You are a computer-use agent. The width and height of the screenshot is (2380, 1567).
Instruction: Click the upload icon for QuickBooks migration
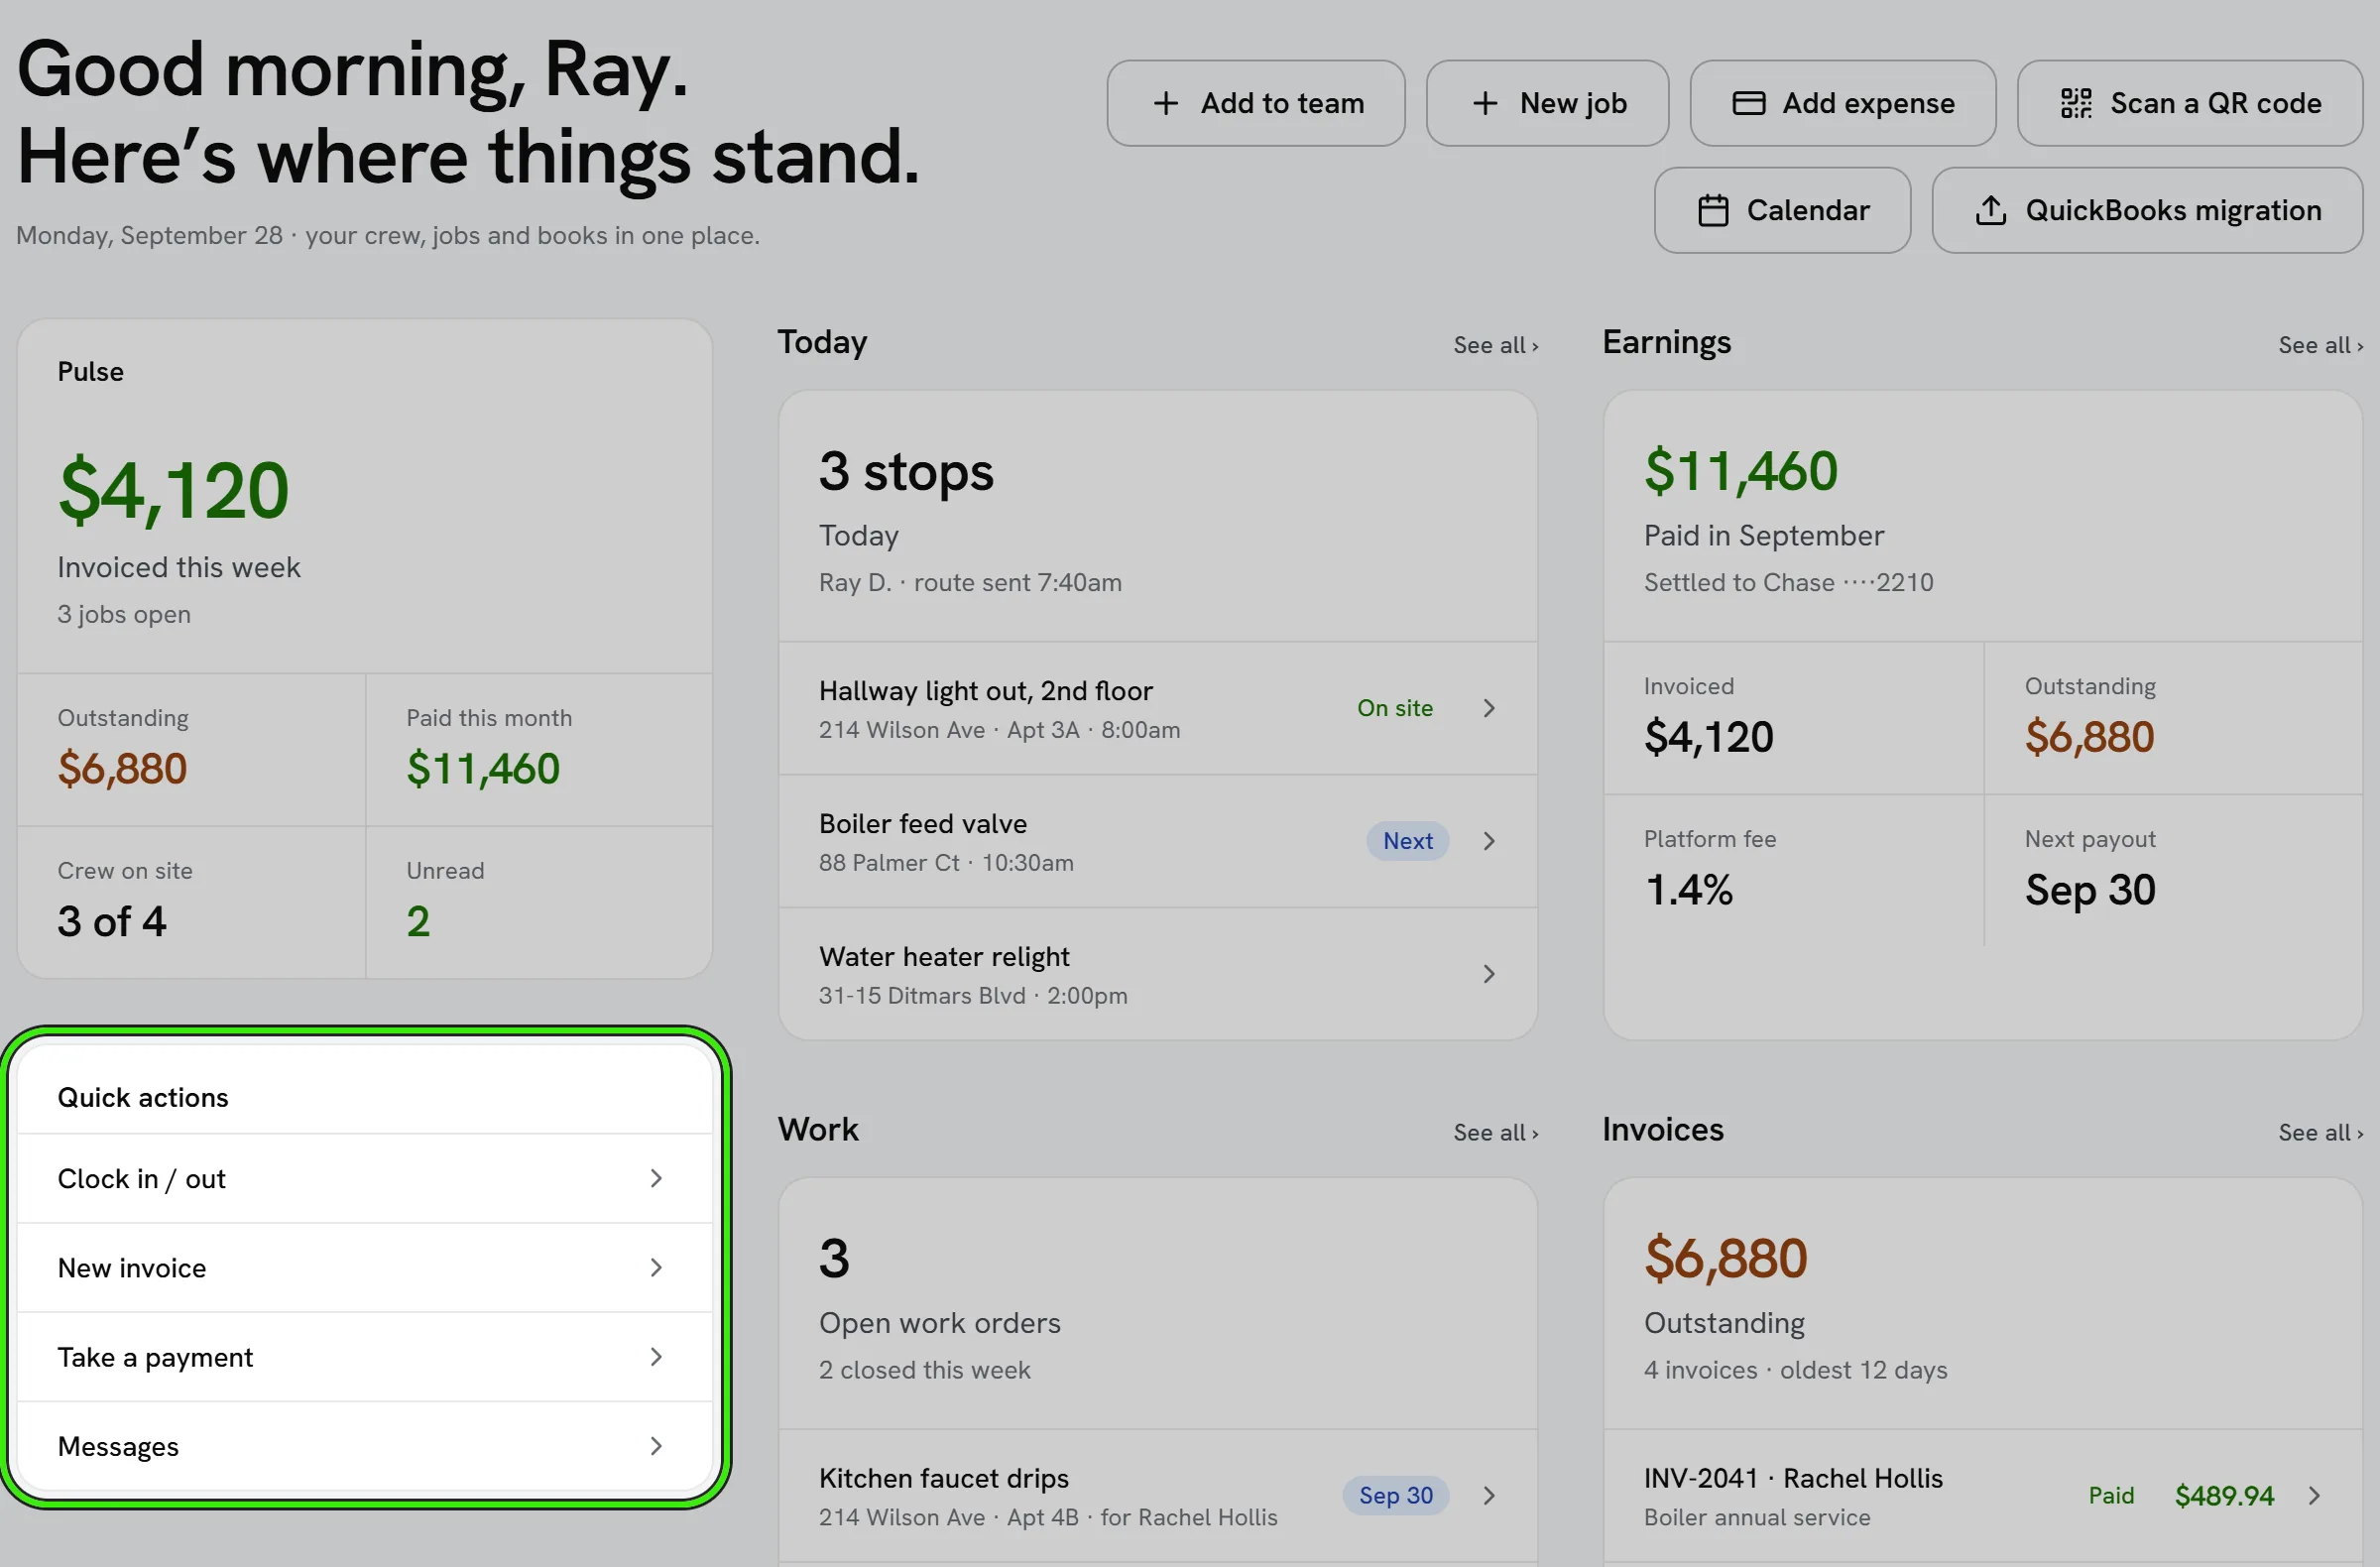1990,210
